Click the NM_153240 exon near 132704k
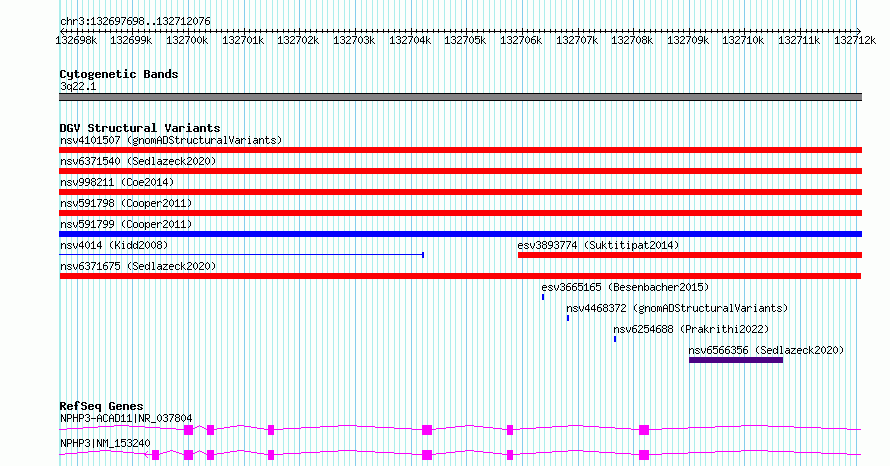 pyautogui.click(x=427, y=455)
